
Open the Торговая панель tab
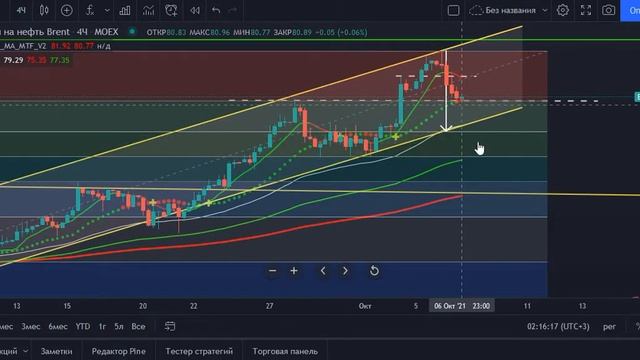(x=285, y=351)
